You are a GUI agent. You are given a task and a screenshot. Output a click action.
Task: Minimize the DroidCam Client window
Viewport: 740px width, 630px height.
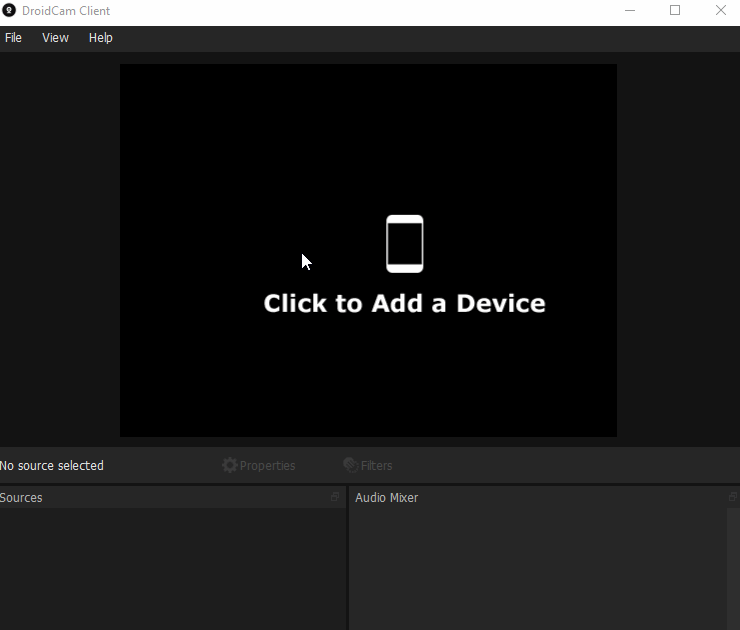tap(629, 11)
